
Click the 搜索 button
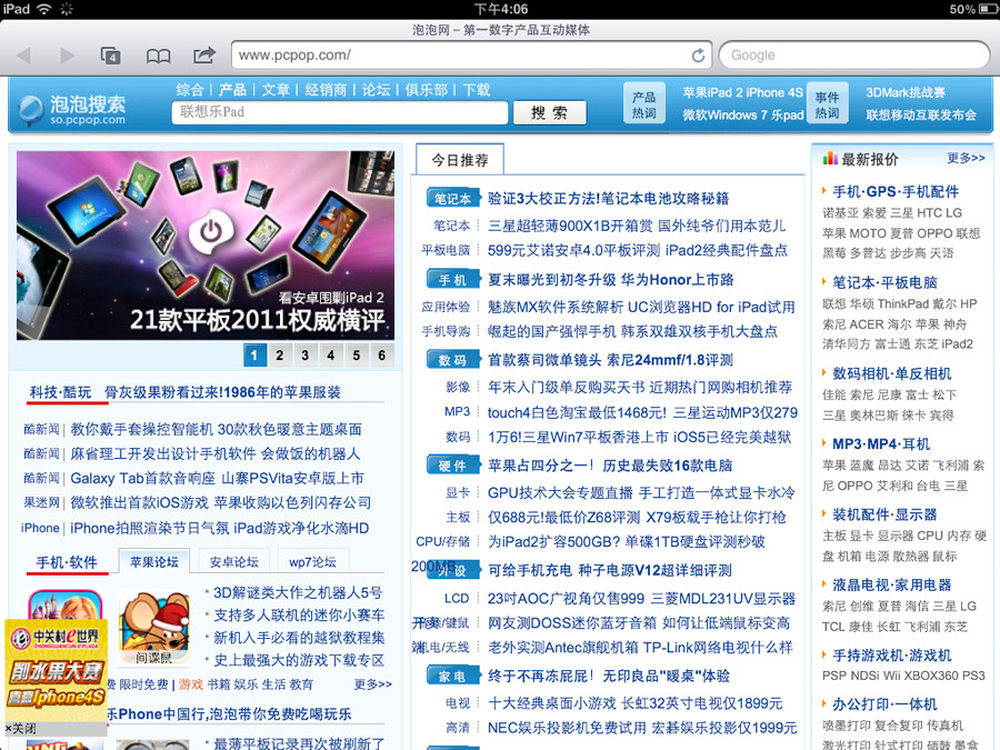tap(549, 113)
